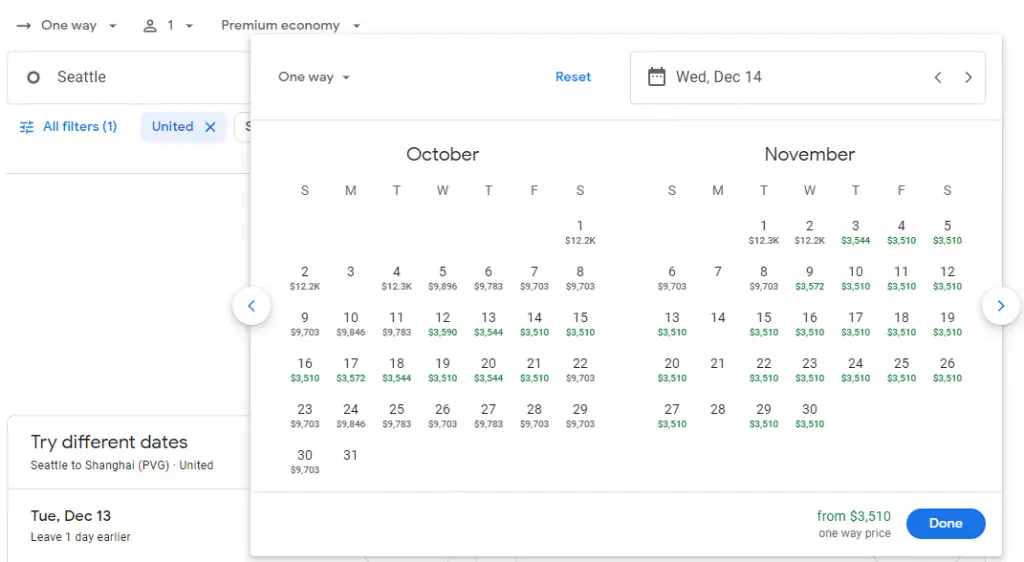Open the Premium economy class dropdown
The width and height of the screenshot is (1024, 562).
click(290, 26)
